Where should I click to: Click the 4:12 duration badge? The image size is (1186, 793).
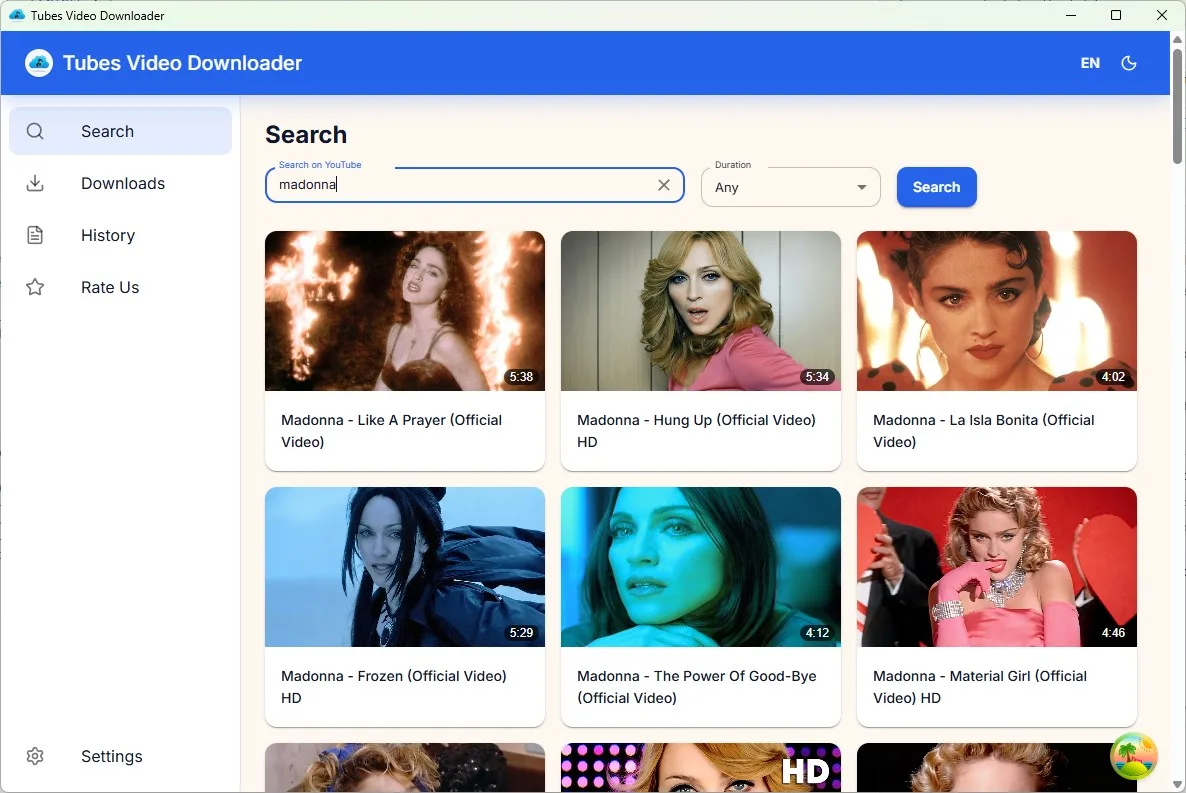[x=817, y=633]
